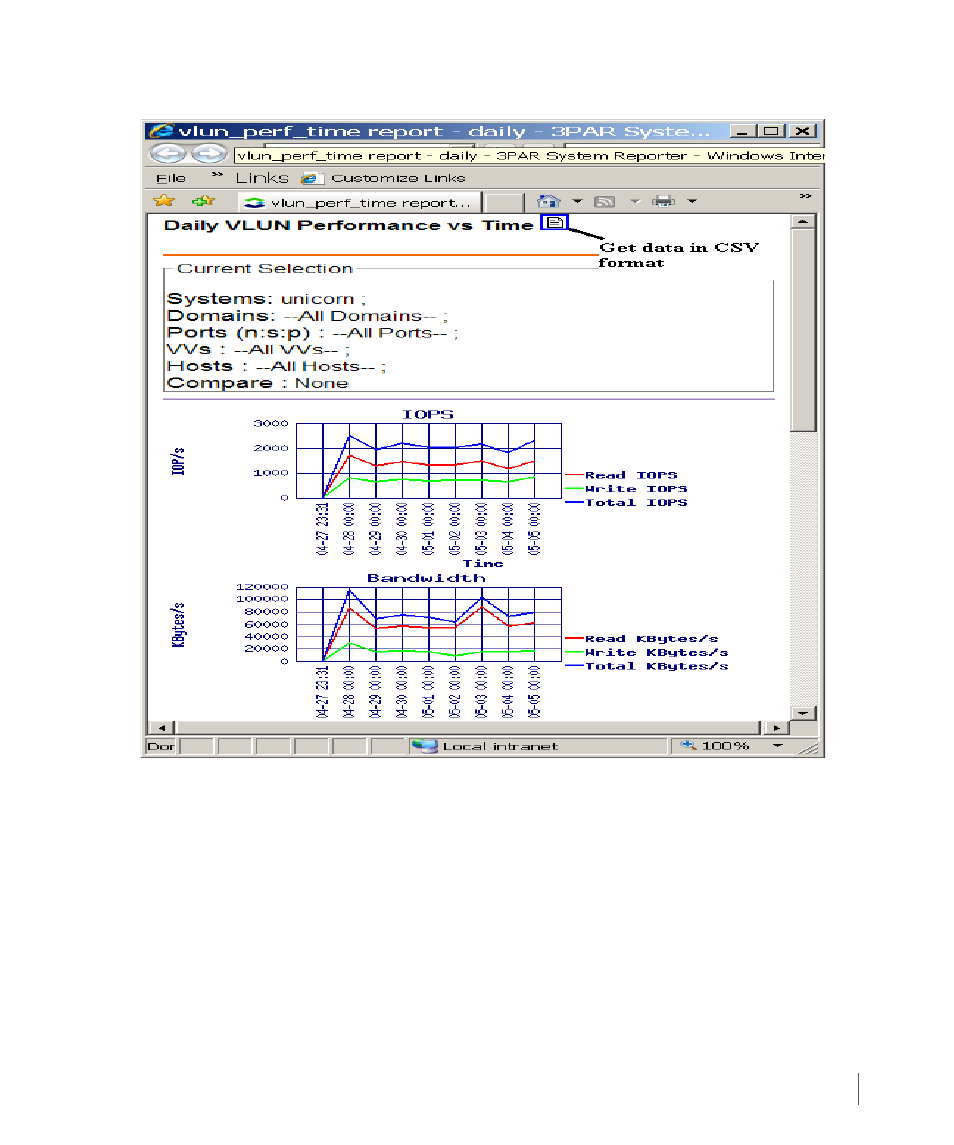Image resolution: width=954 pixels, height=1145 pixels.
Task: Click the Bandwidth chart title
Action: (426, 578)
